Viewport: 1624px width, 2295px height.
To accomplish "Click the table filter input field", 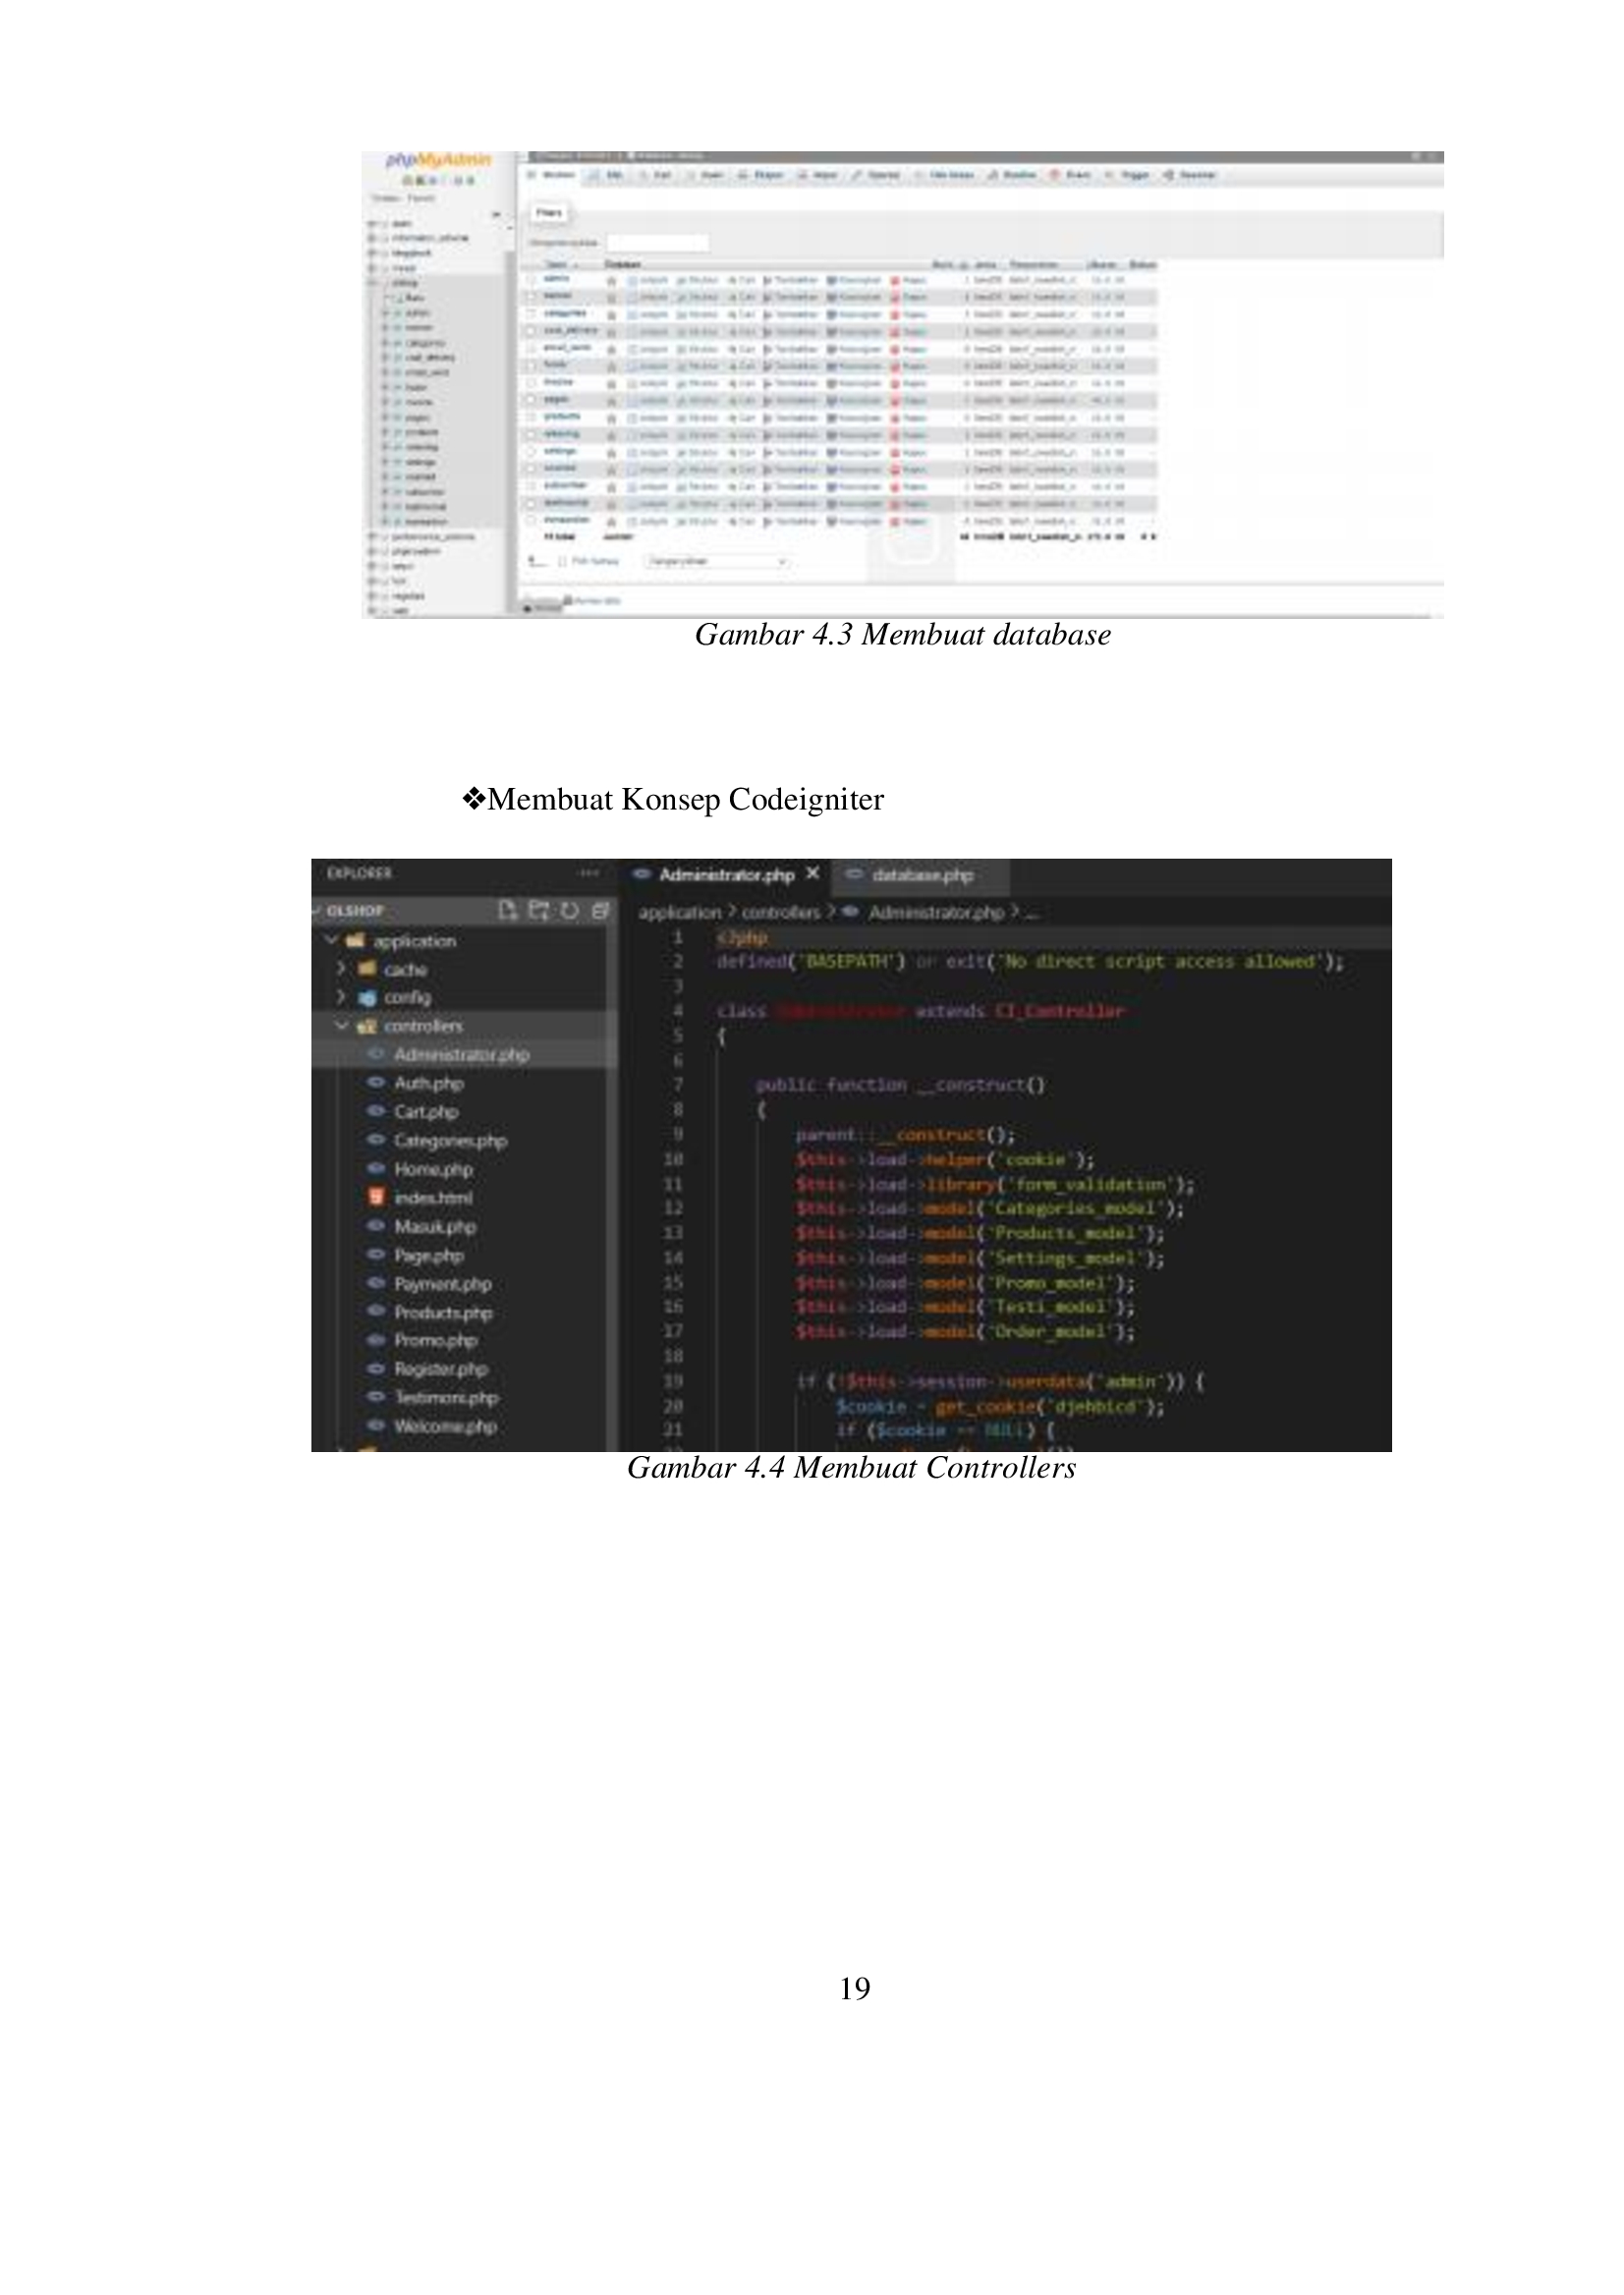I will [657, 243].
